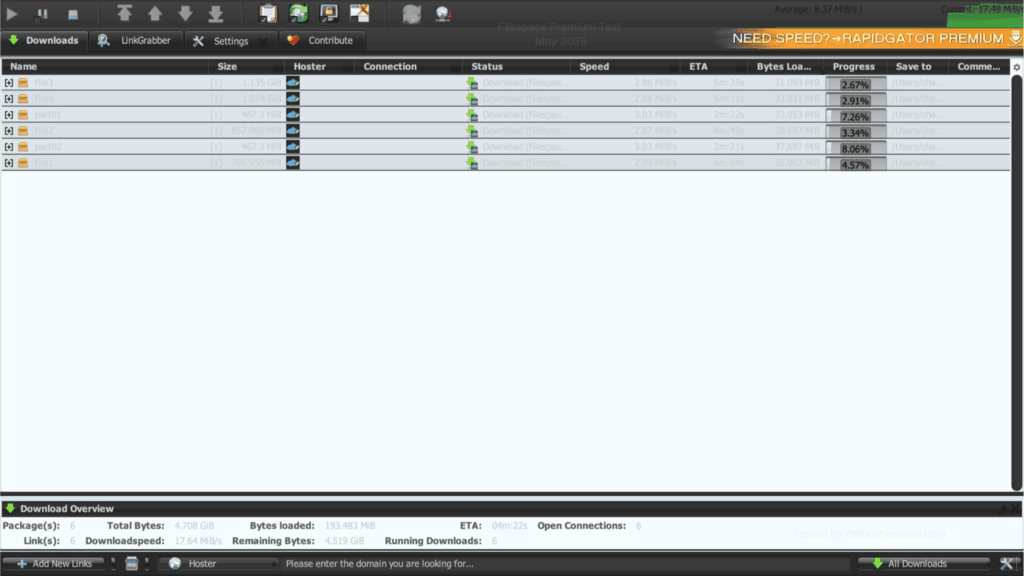Viewport: 1024px width, 576px height.
Task: Start downloads with the play icon
Action: click(x=12, y=13)
